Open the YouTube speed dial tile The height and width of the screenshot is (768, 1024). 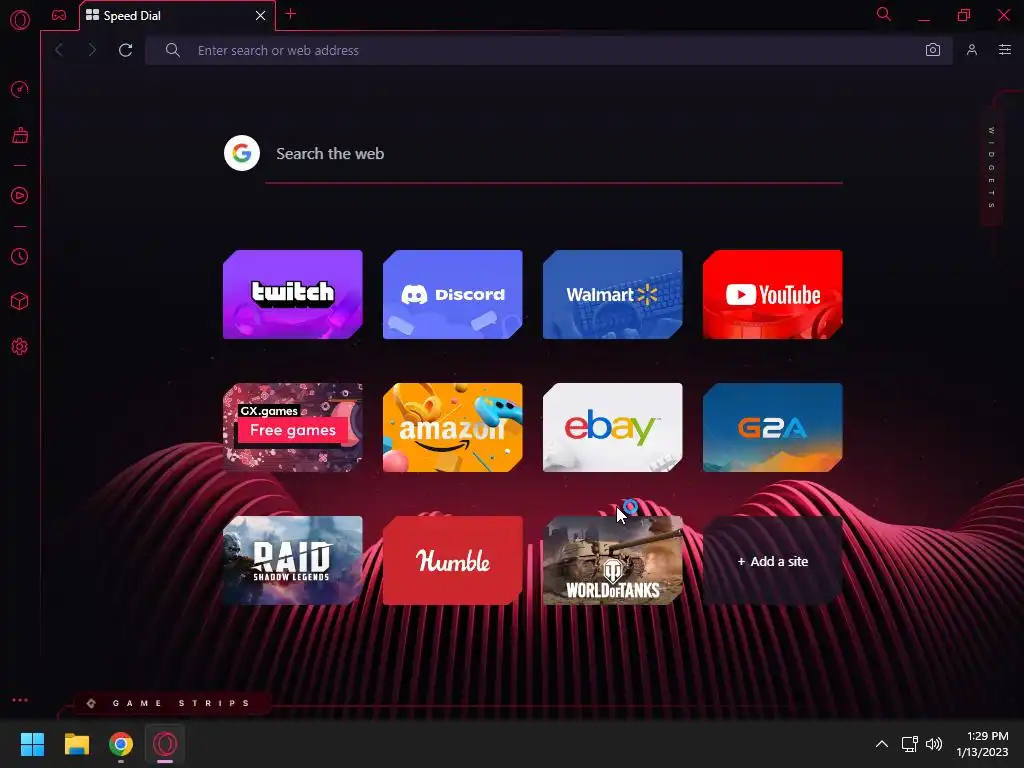coord(773,295)
